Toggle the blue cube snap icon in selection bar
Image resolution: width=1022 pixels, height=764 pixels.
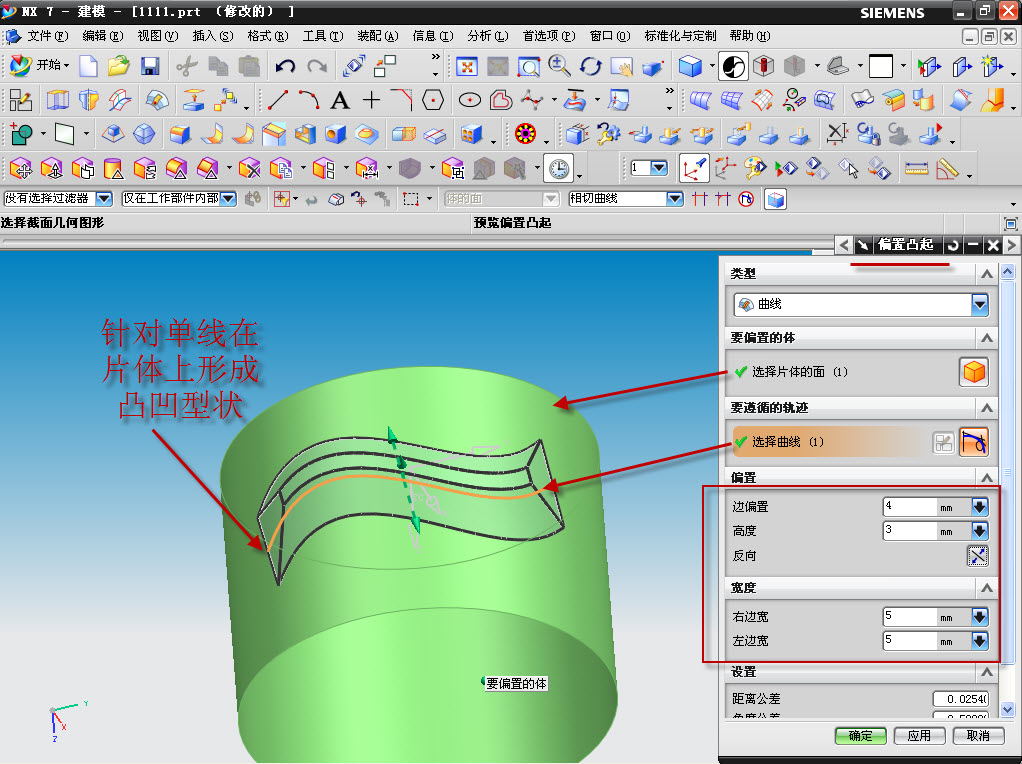click(775, 199)
